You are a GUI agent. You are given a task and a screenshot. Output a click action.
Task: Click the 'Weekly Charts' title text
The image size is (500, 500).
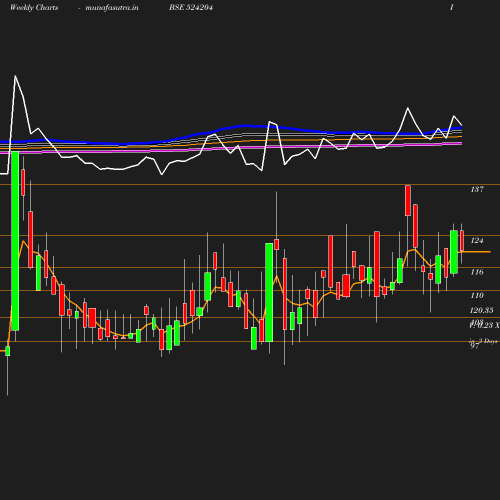[34, 7]
